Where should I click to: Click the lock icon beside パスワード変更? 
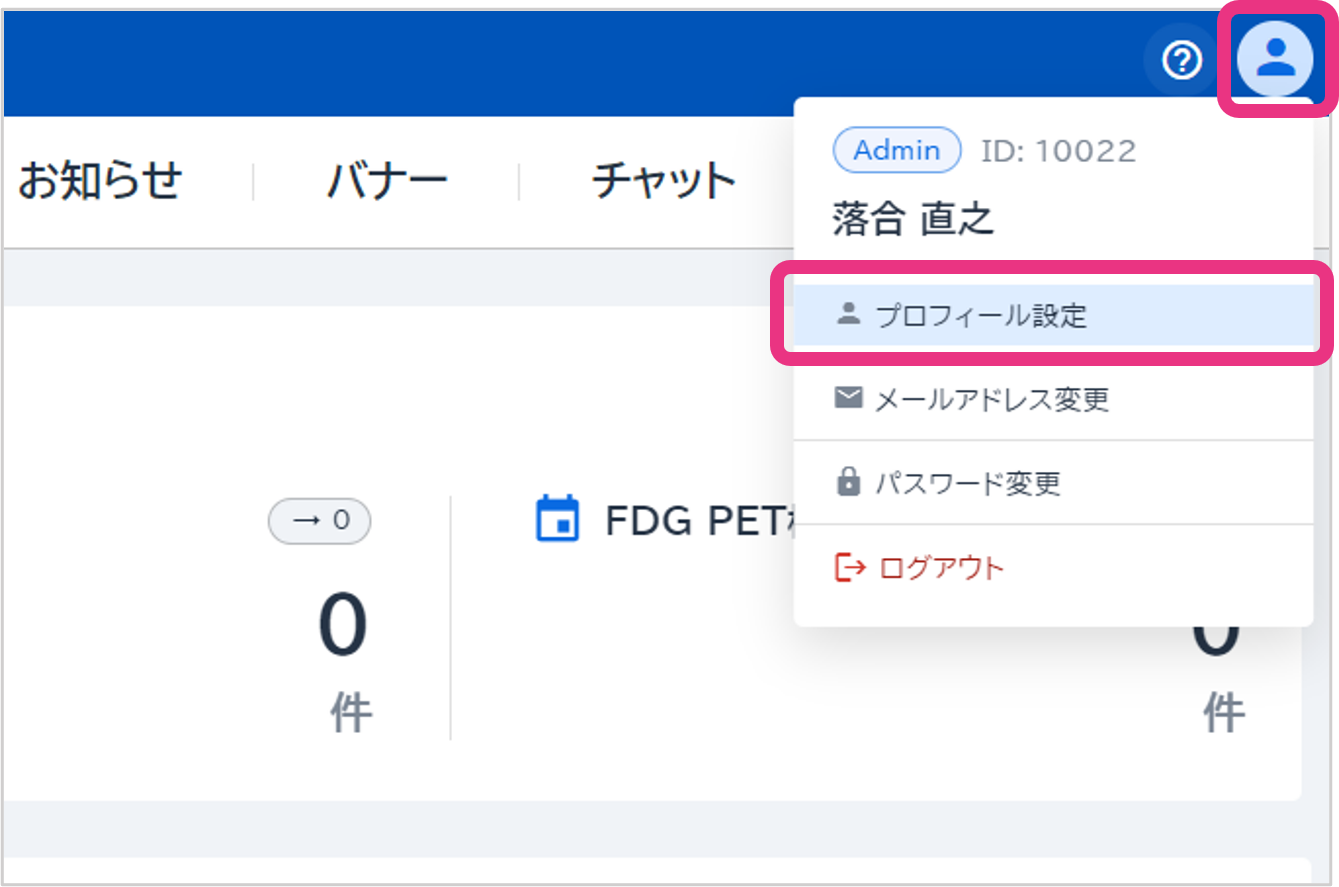[x=848, y=483]
